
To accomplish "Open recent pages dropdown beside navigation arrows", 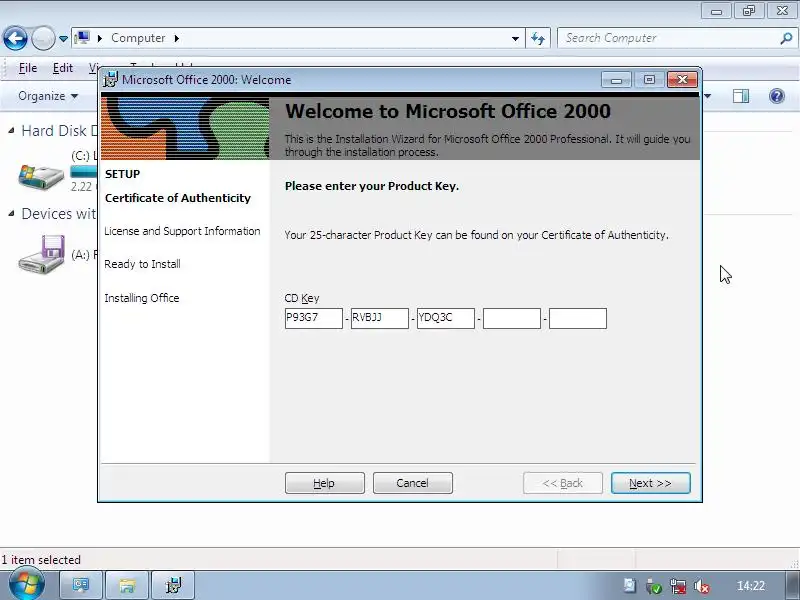I will click(x=63, y=39).
